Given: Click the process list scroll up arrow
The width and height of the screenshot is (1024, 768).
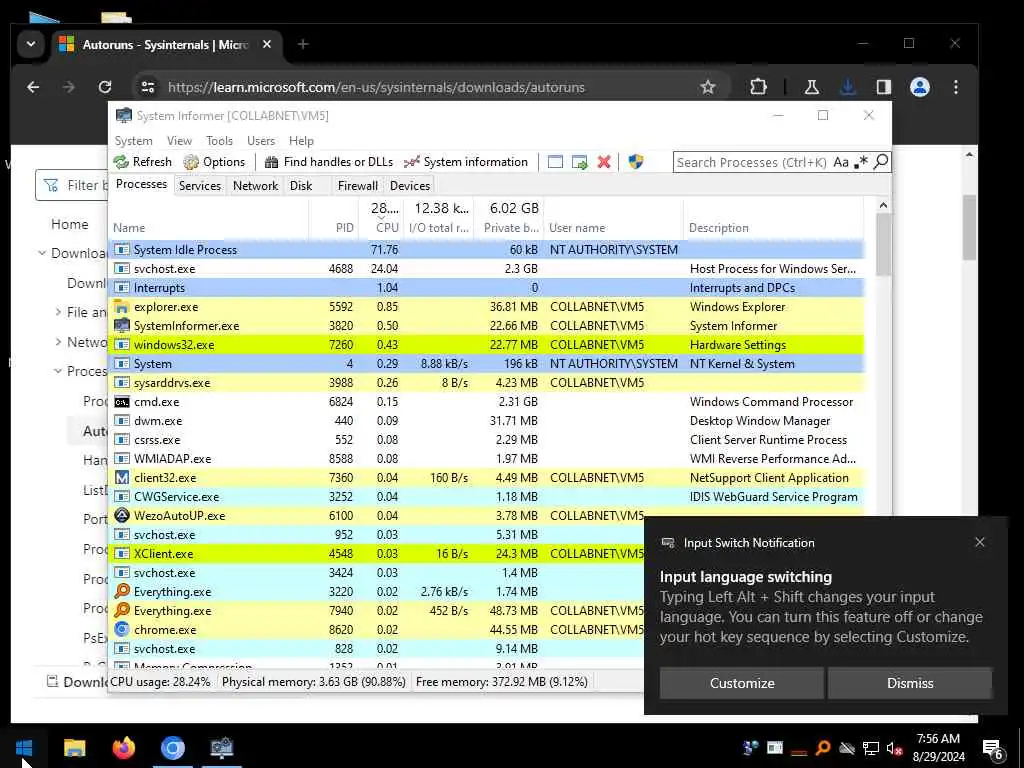Looking at the screenshot, I should tap(883, 206).
